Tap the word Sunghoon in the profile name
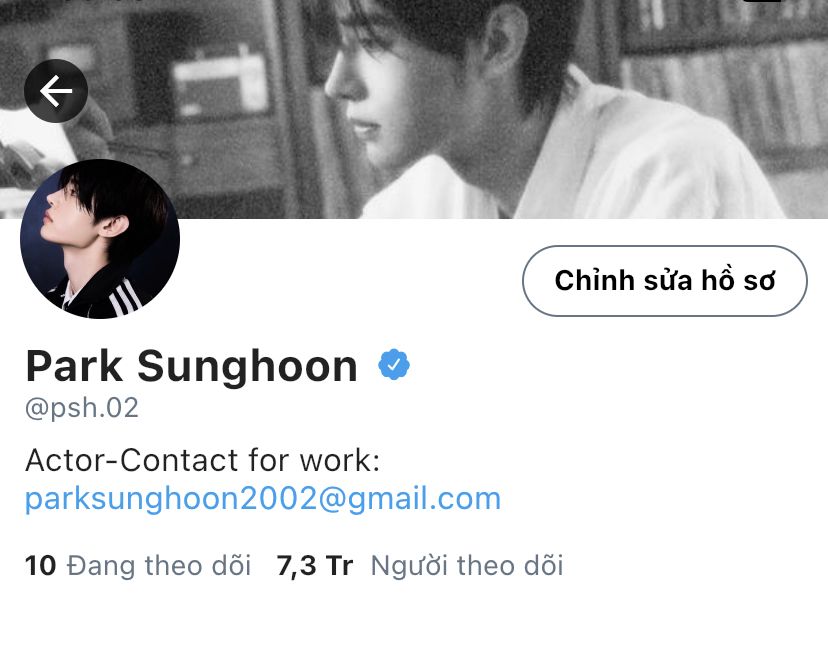Image resolution: width=828 pixels, height=647 pixels. (248, 366)
